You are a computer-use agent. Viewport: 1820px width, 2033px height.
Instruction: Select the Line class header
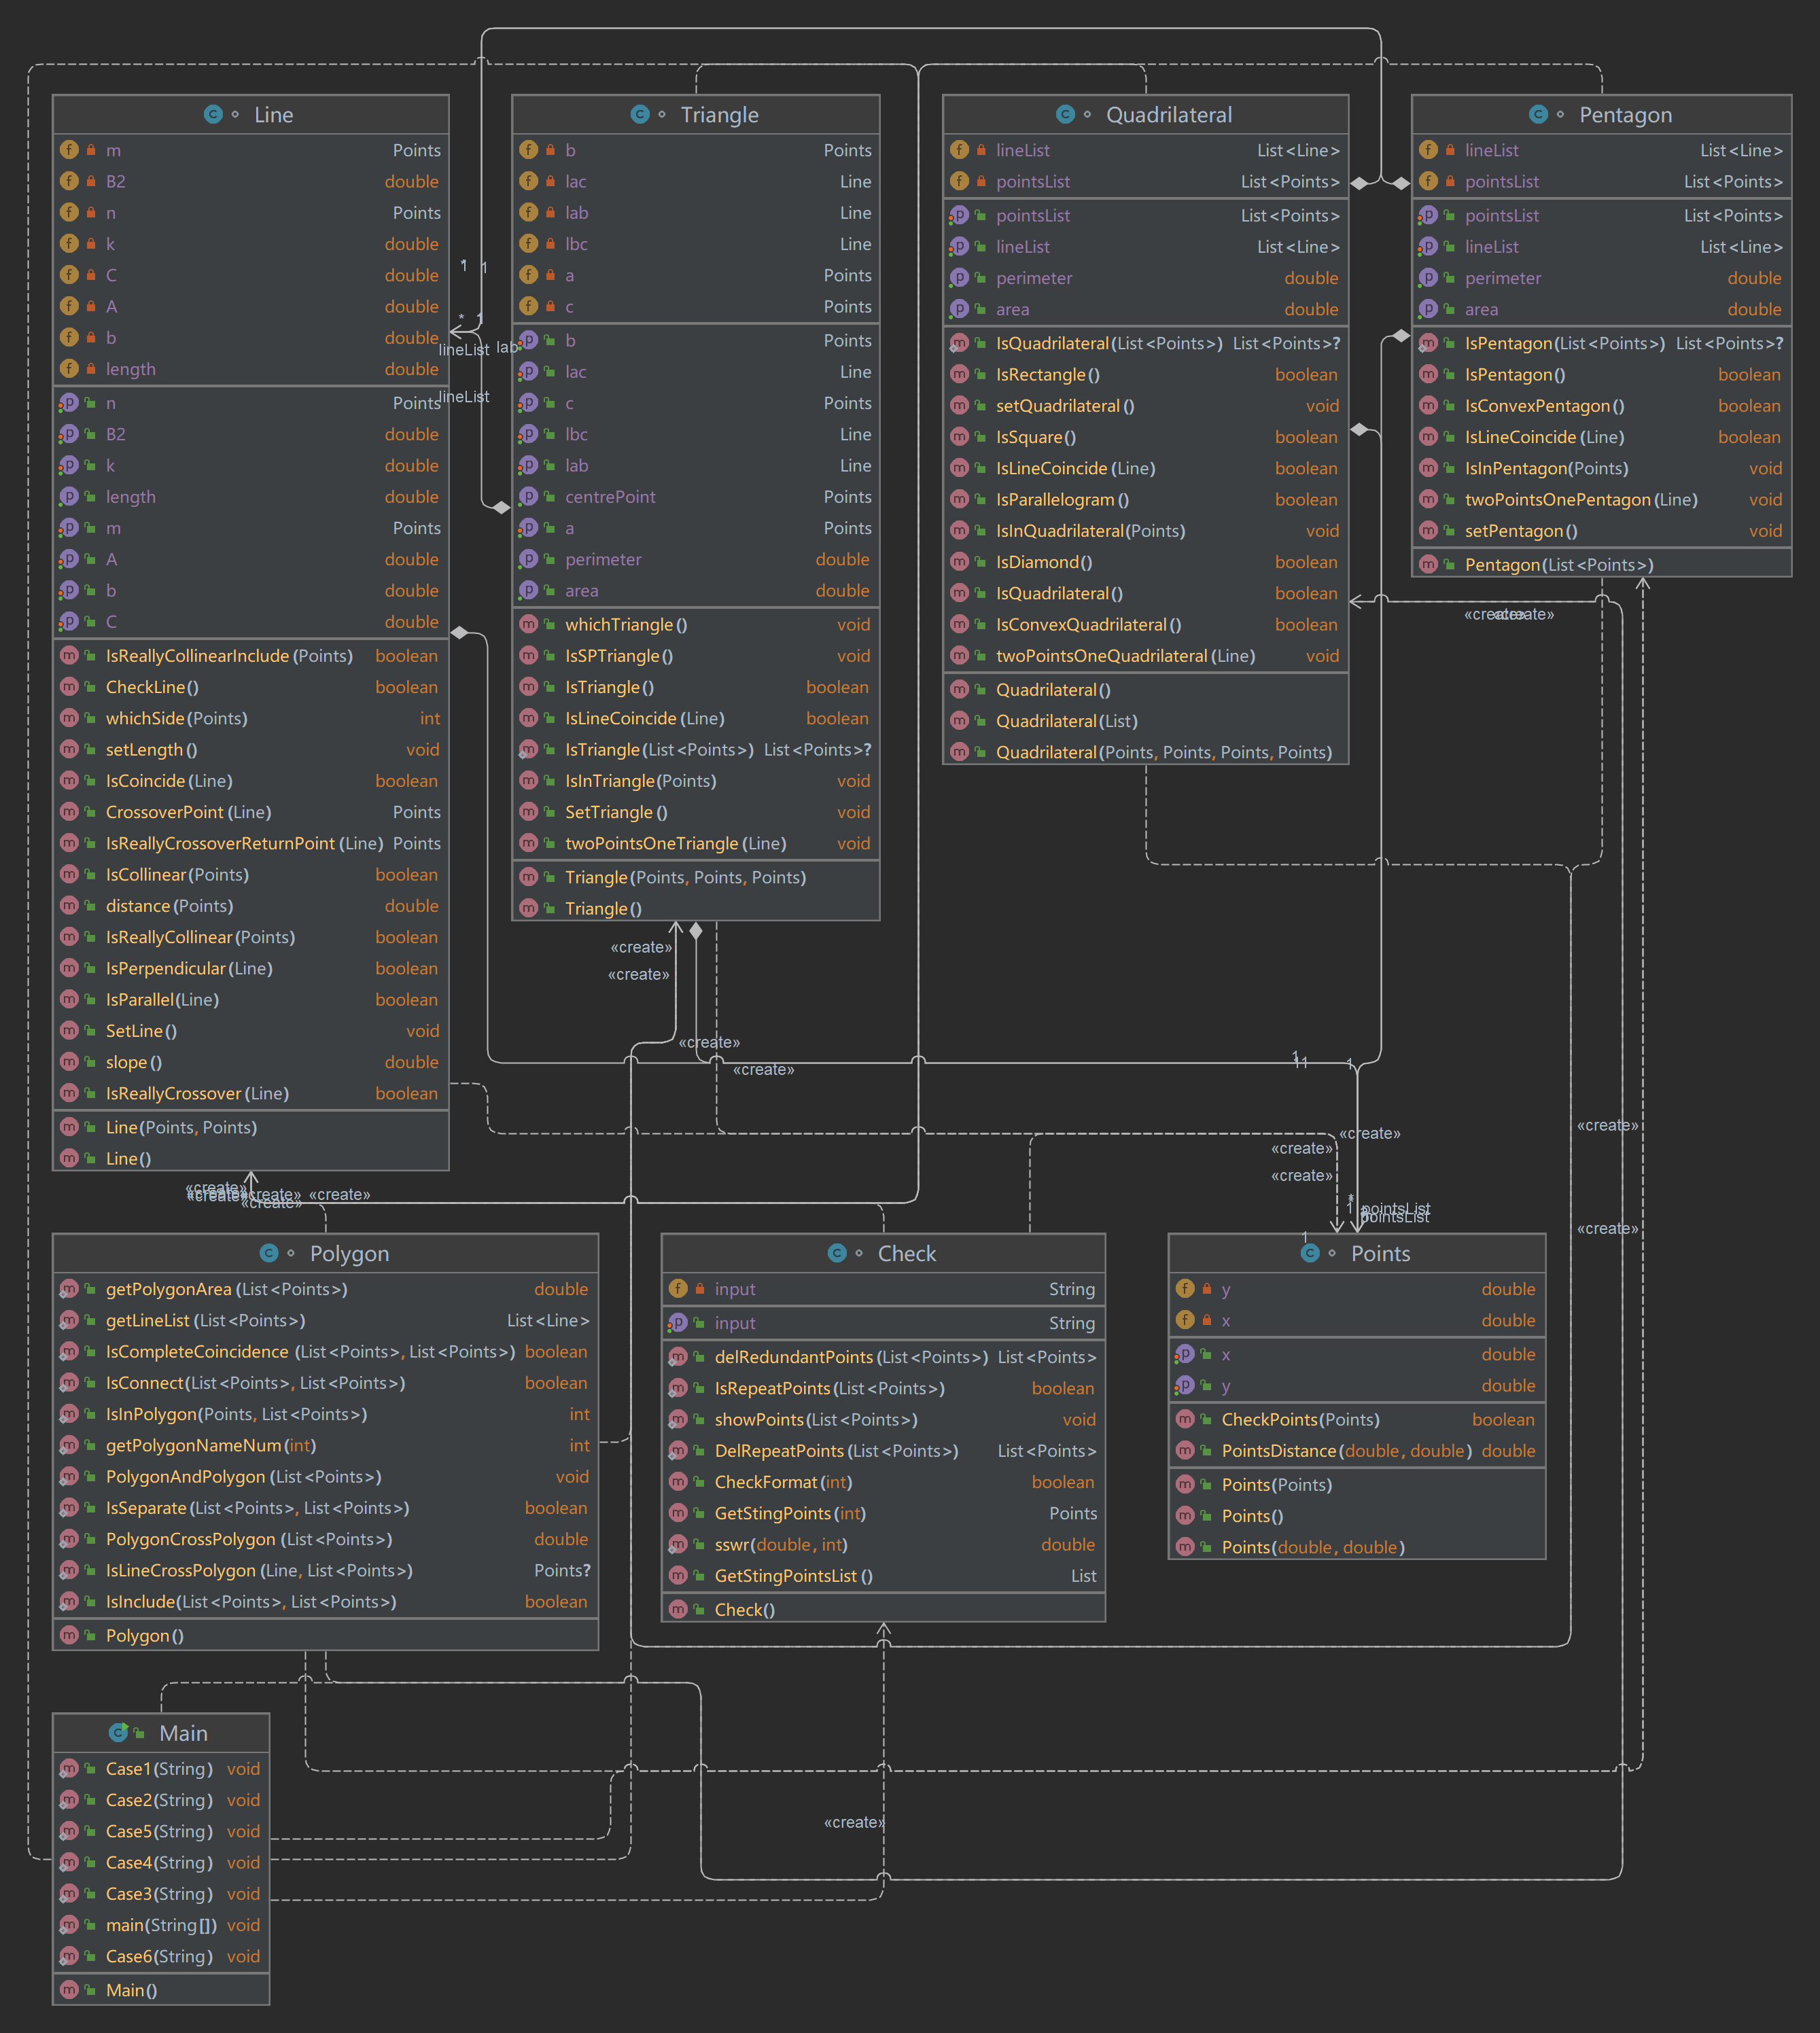coord(250,114)
